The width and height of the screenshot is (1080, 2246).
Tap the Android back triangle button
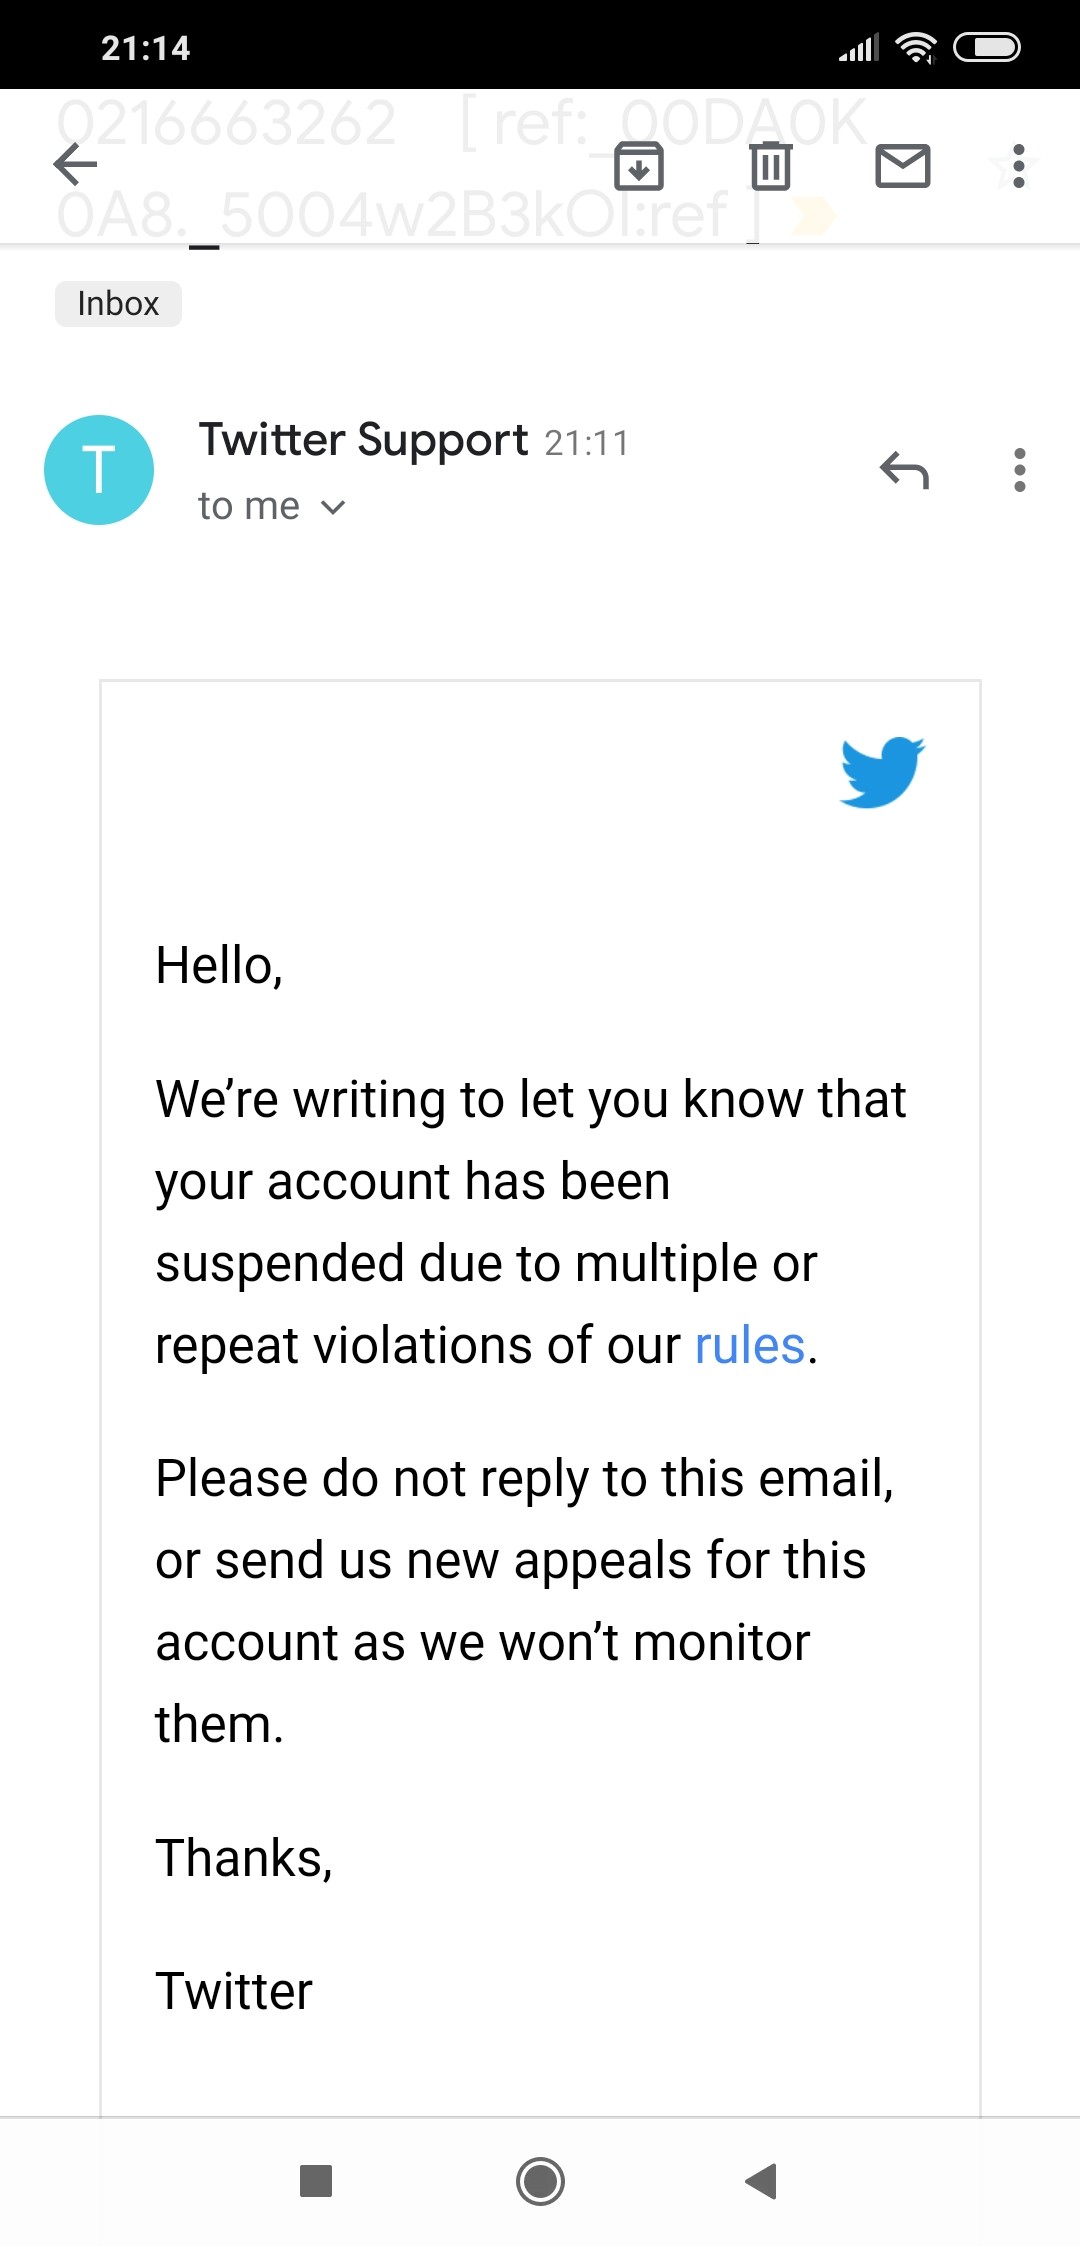tap(762, 2181)
